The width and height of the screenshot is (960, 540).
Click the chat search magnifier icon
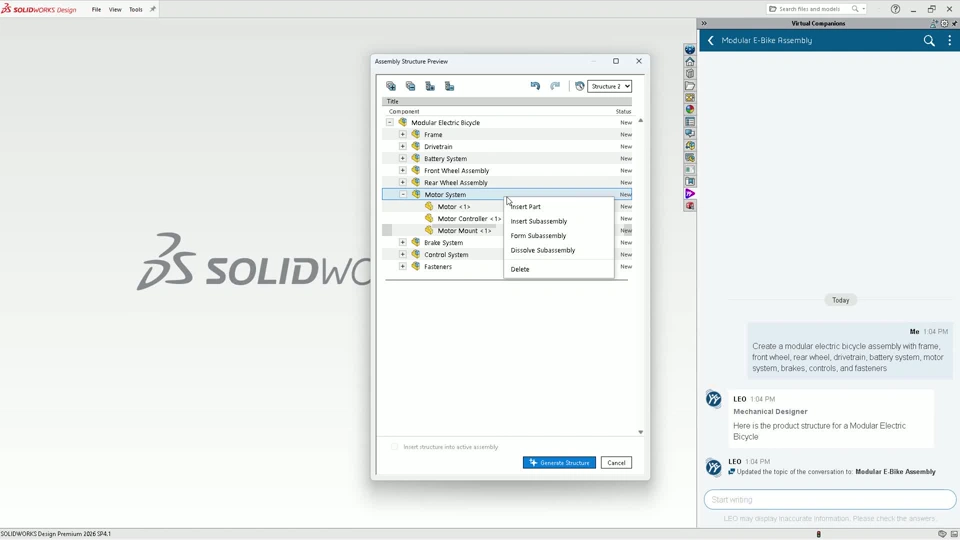(x=929, y=40)
